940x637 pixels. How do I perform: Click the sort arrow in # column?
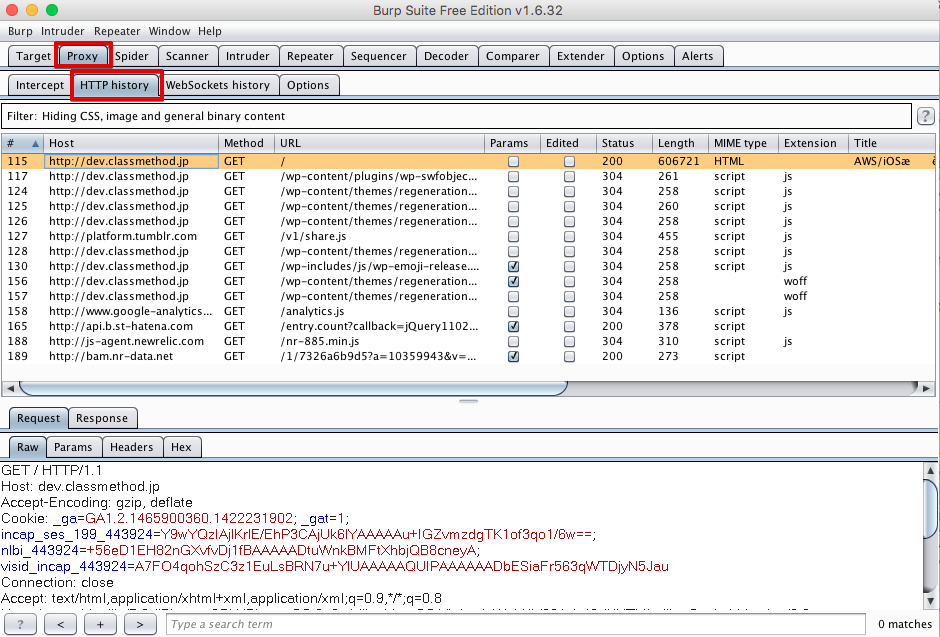pos(36,143)
